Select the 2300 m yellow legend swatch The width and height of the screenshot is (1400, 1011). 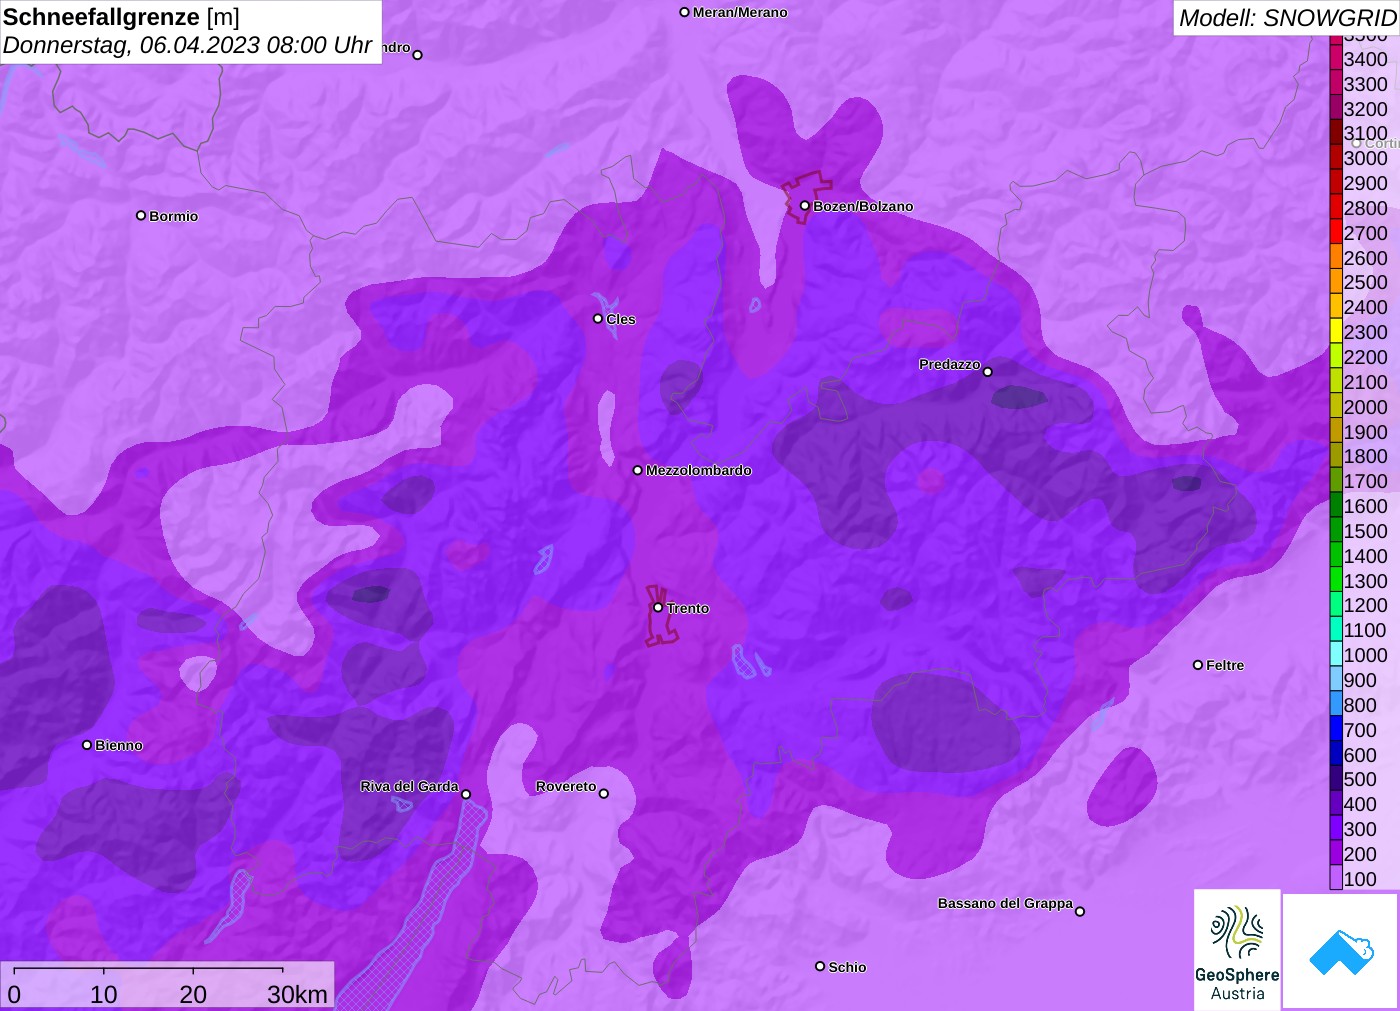click(x=1336, y=332)
